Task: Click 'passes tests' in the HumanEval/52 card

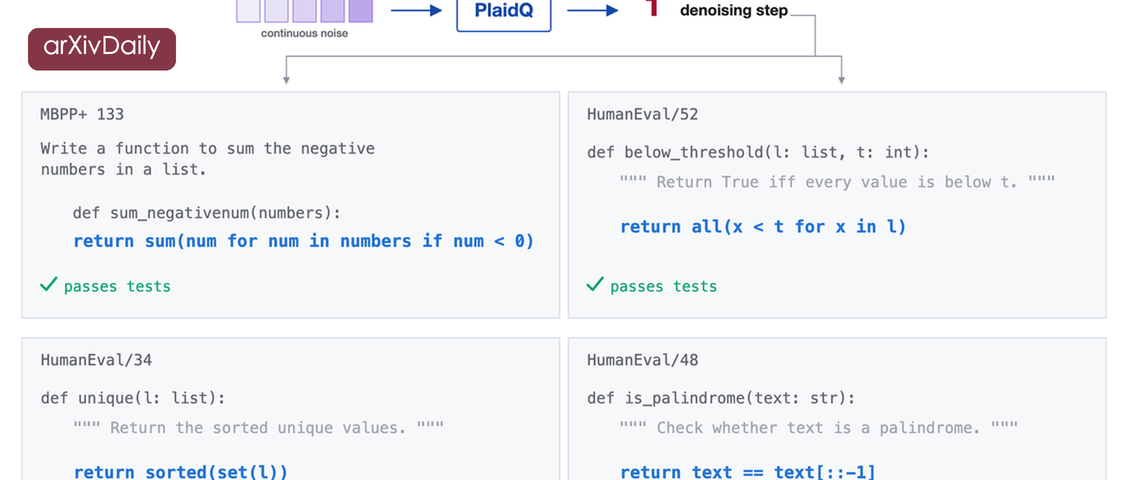Action: (663, 286)
